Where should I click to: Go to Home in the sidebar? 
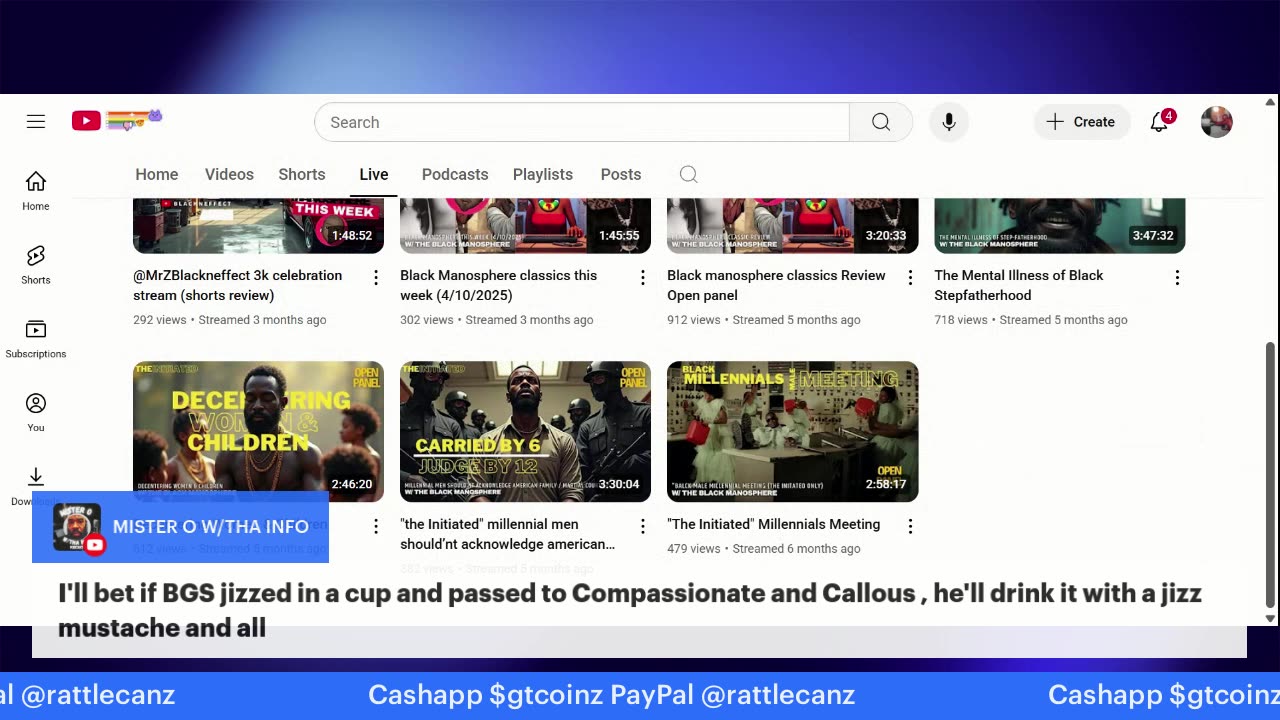(36, 191)
